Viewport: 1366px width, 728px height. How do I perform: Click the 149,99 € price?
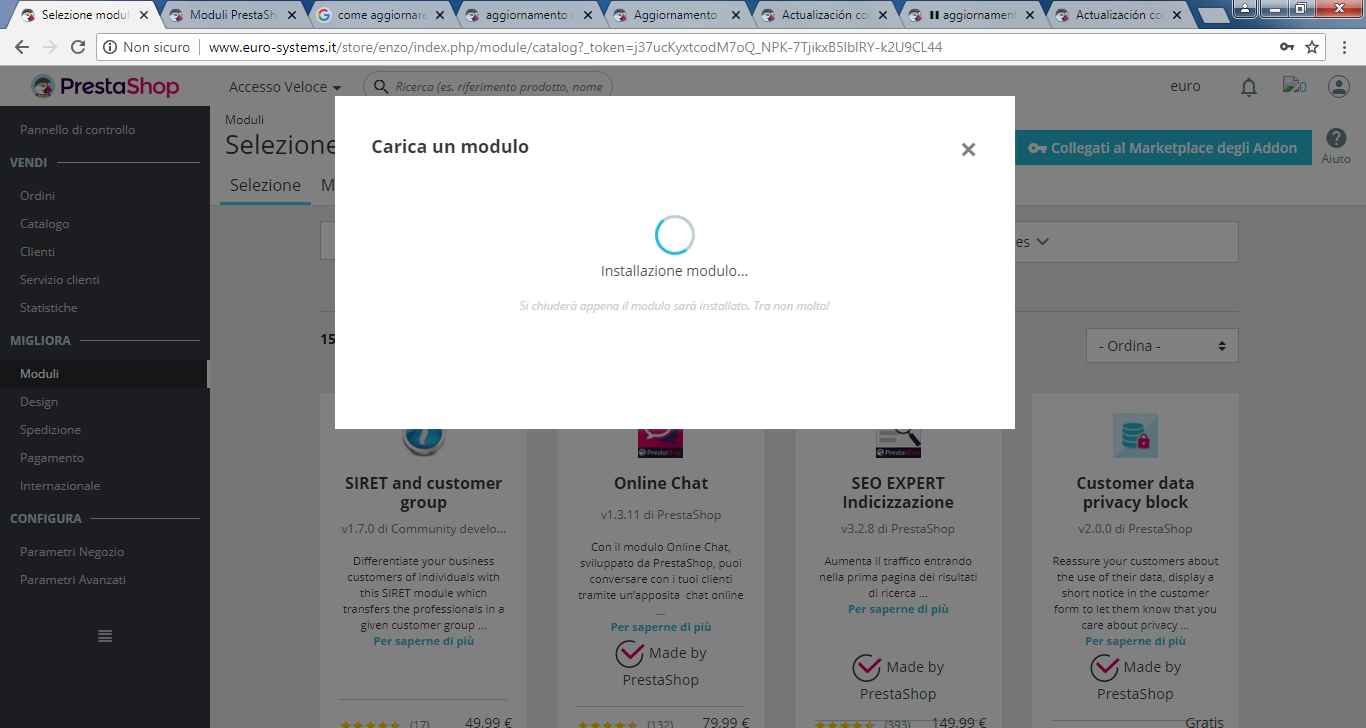(957, 723)
